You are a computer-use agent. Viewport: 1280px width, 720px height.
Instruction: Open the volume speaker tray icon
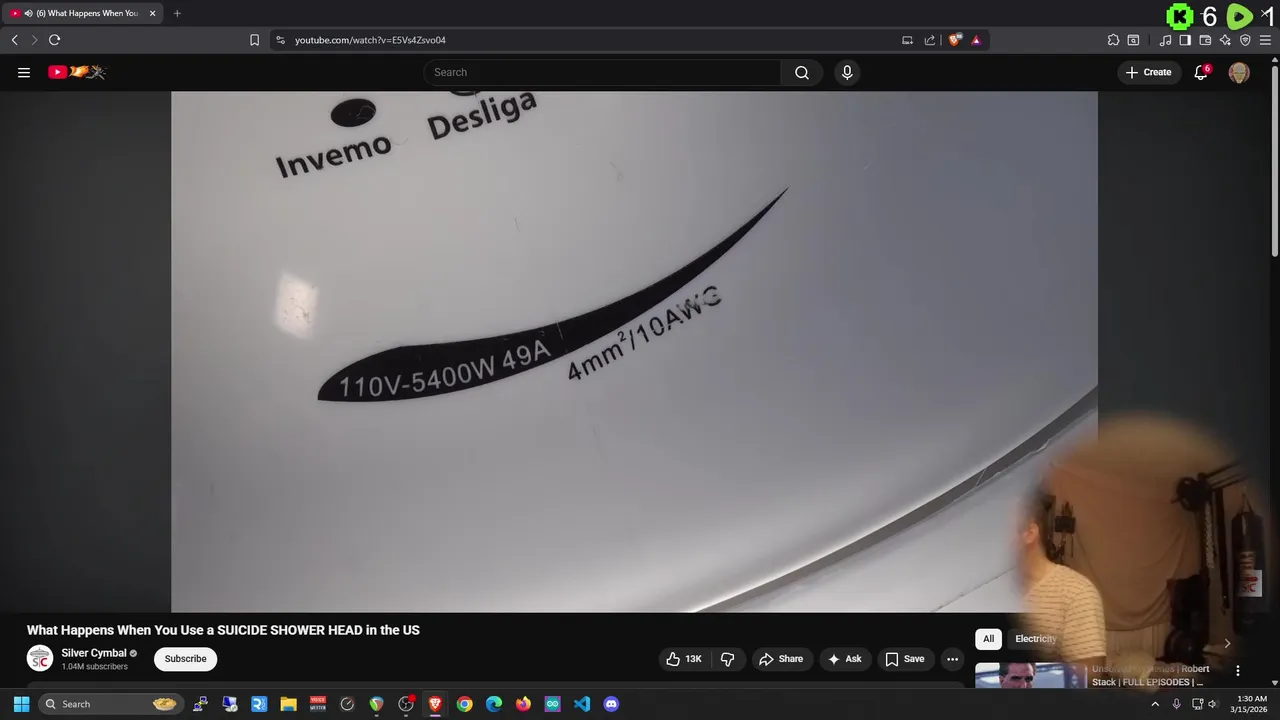(x=1213, y=704)
